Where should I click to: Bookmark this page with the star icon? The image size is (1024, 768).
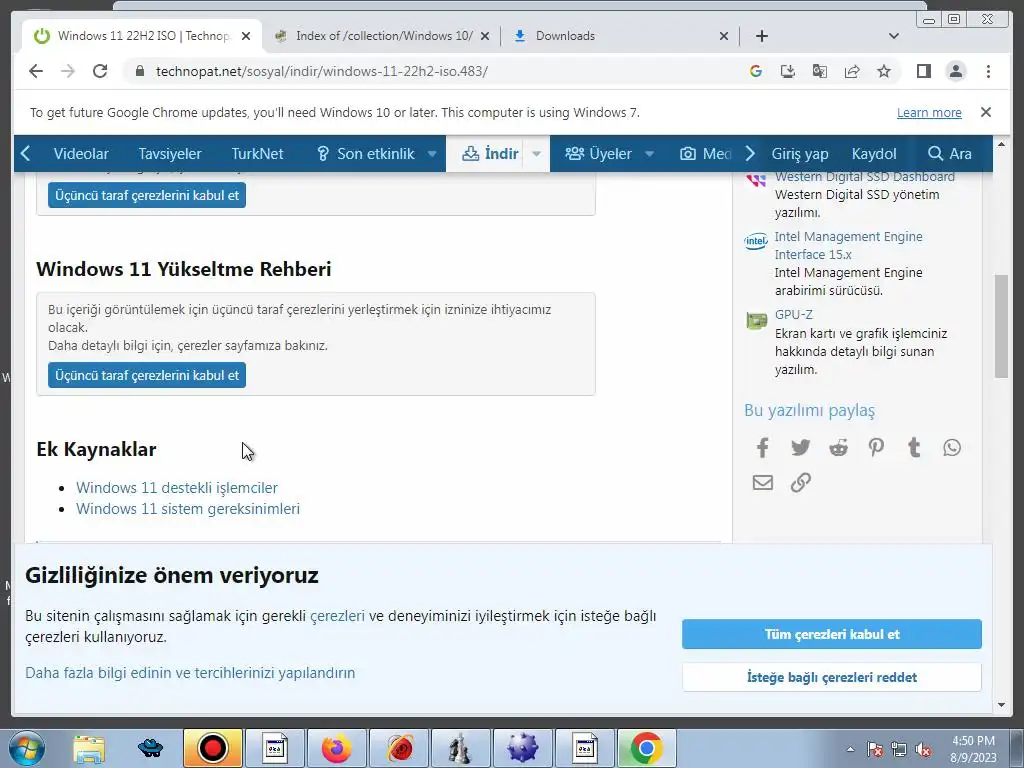click(x=884, y=71)
